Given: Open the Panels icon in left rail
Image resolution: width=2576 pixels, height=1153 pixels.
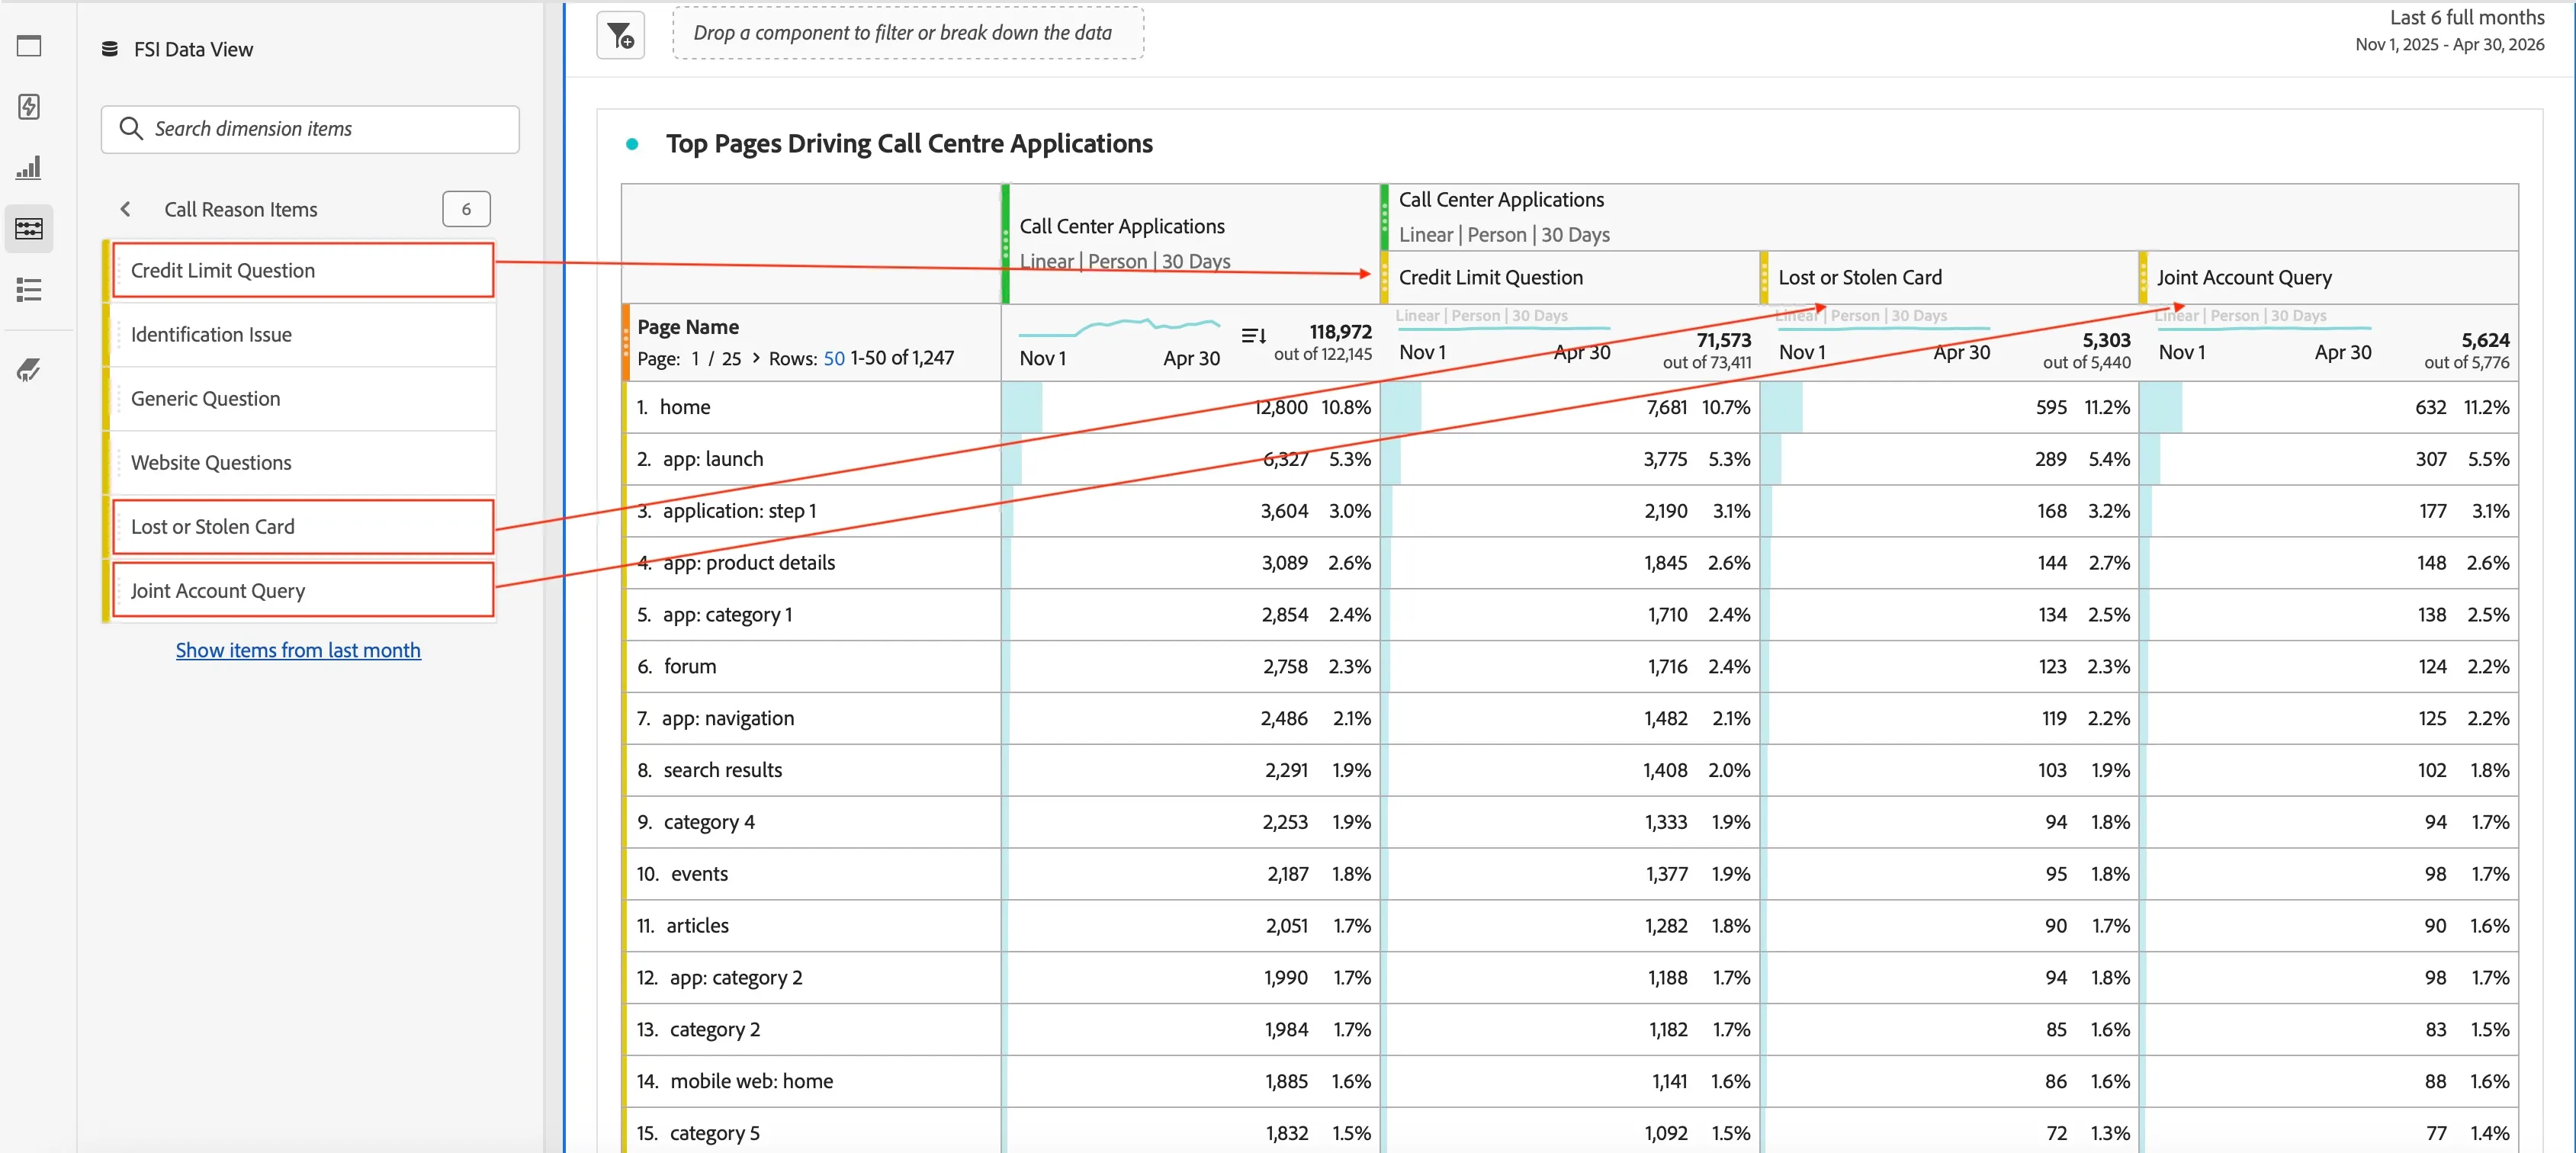Looking at the screenshot, I should [29, 46].
